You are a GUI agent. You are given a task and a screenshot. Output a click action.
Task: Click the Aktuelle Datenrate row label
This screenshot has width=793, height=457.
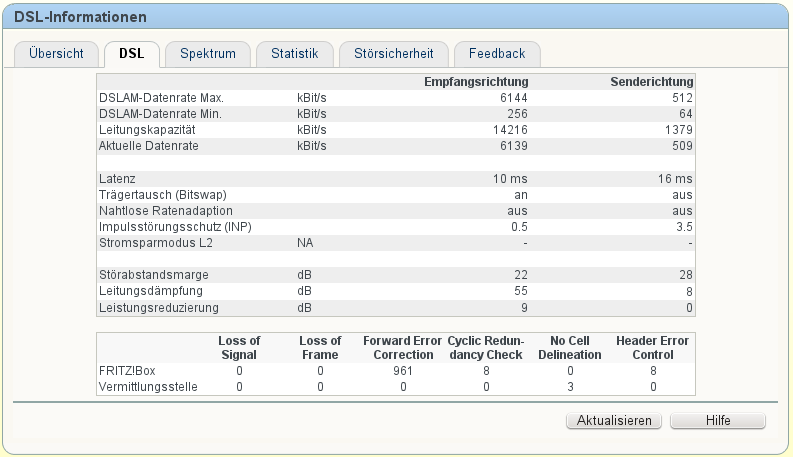[149, 146]
